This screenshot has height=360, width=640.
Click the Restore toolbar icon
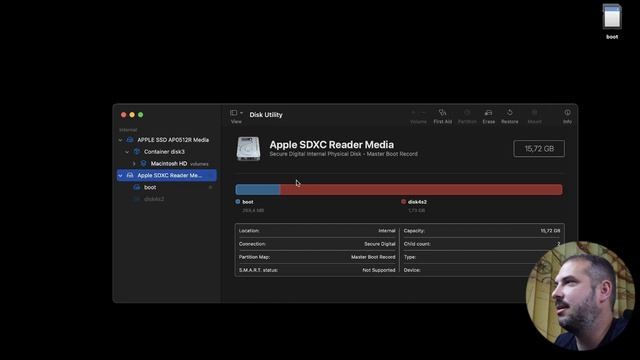tap(509, 113)
